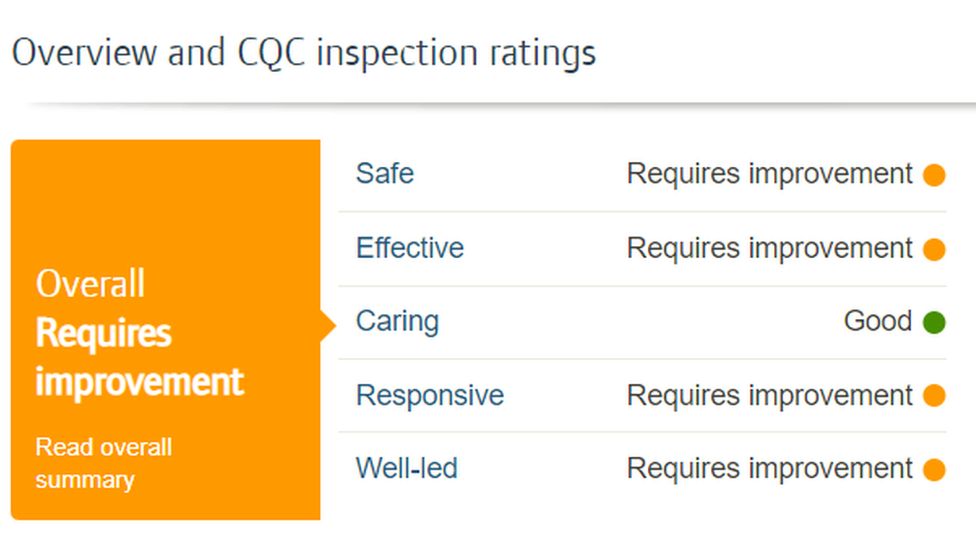Screen dimensions: 976x549
Task: Open the Well-led rating link
Action: coord(406,468)
